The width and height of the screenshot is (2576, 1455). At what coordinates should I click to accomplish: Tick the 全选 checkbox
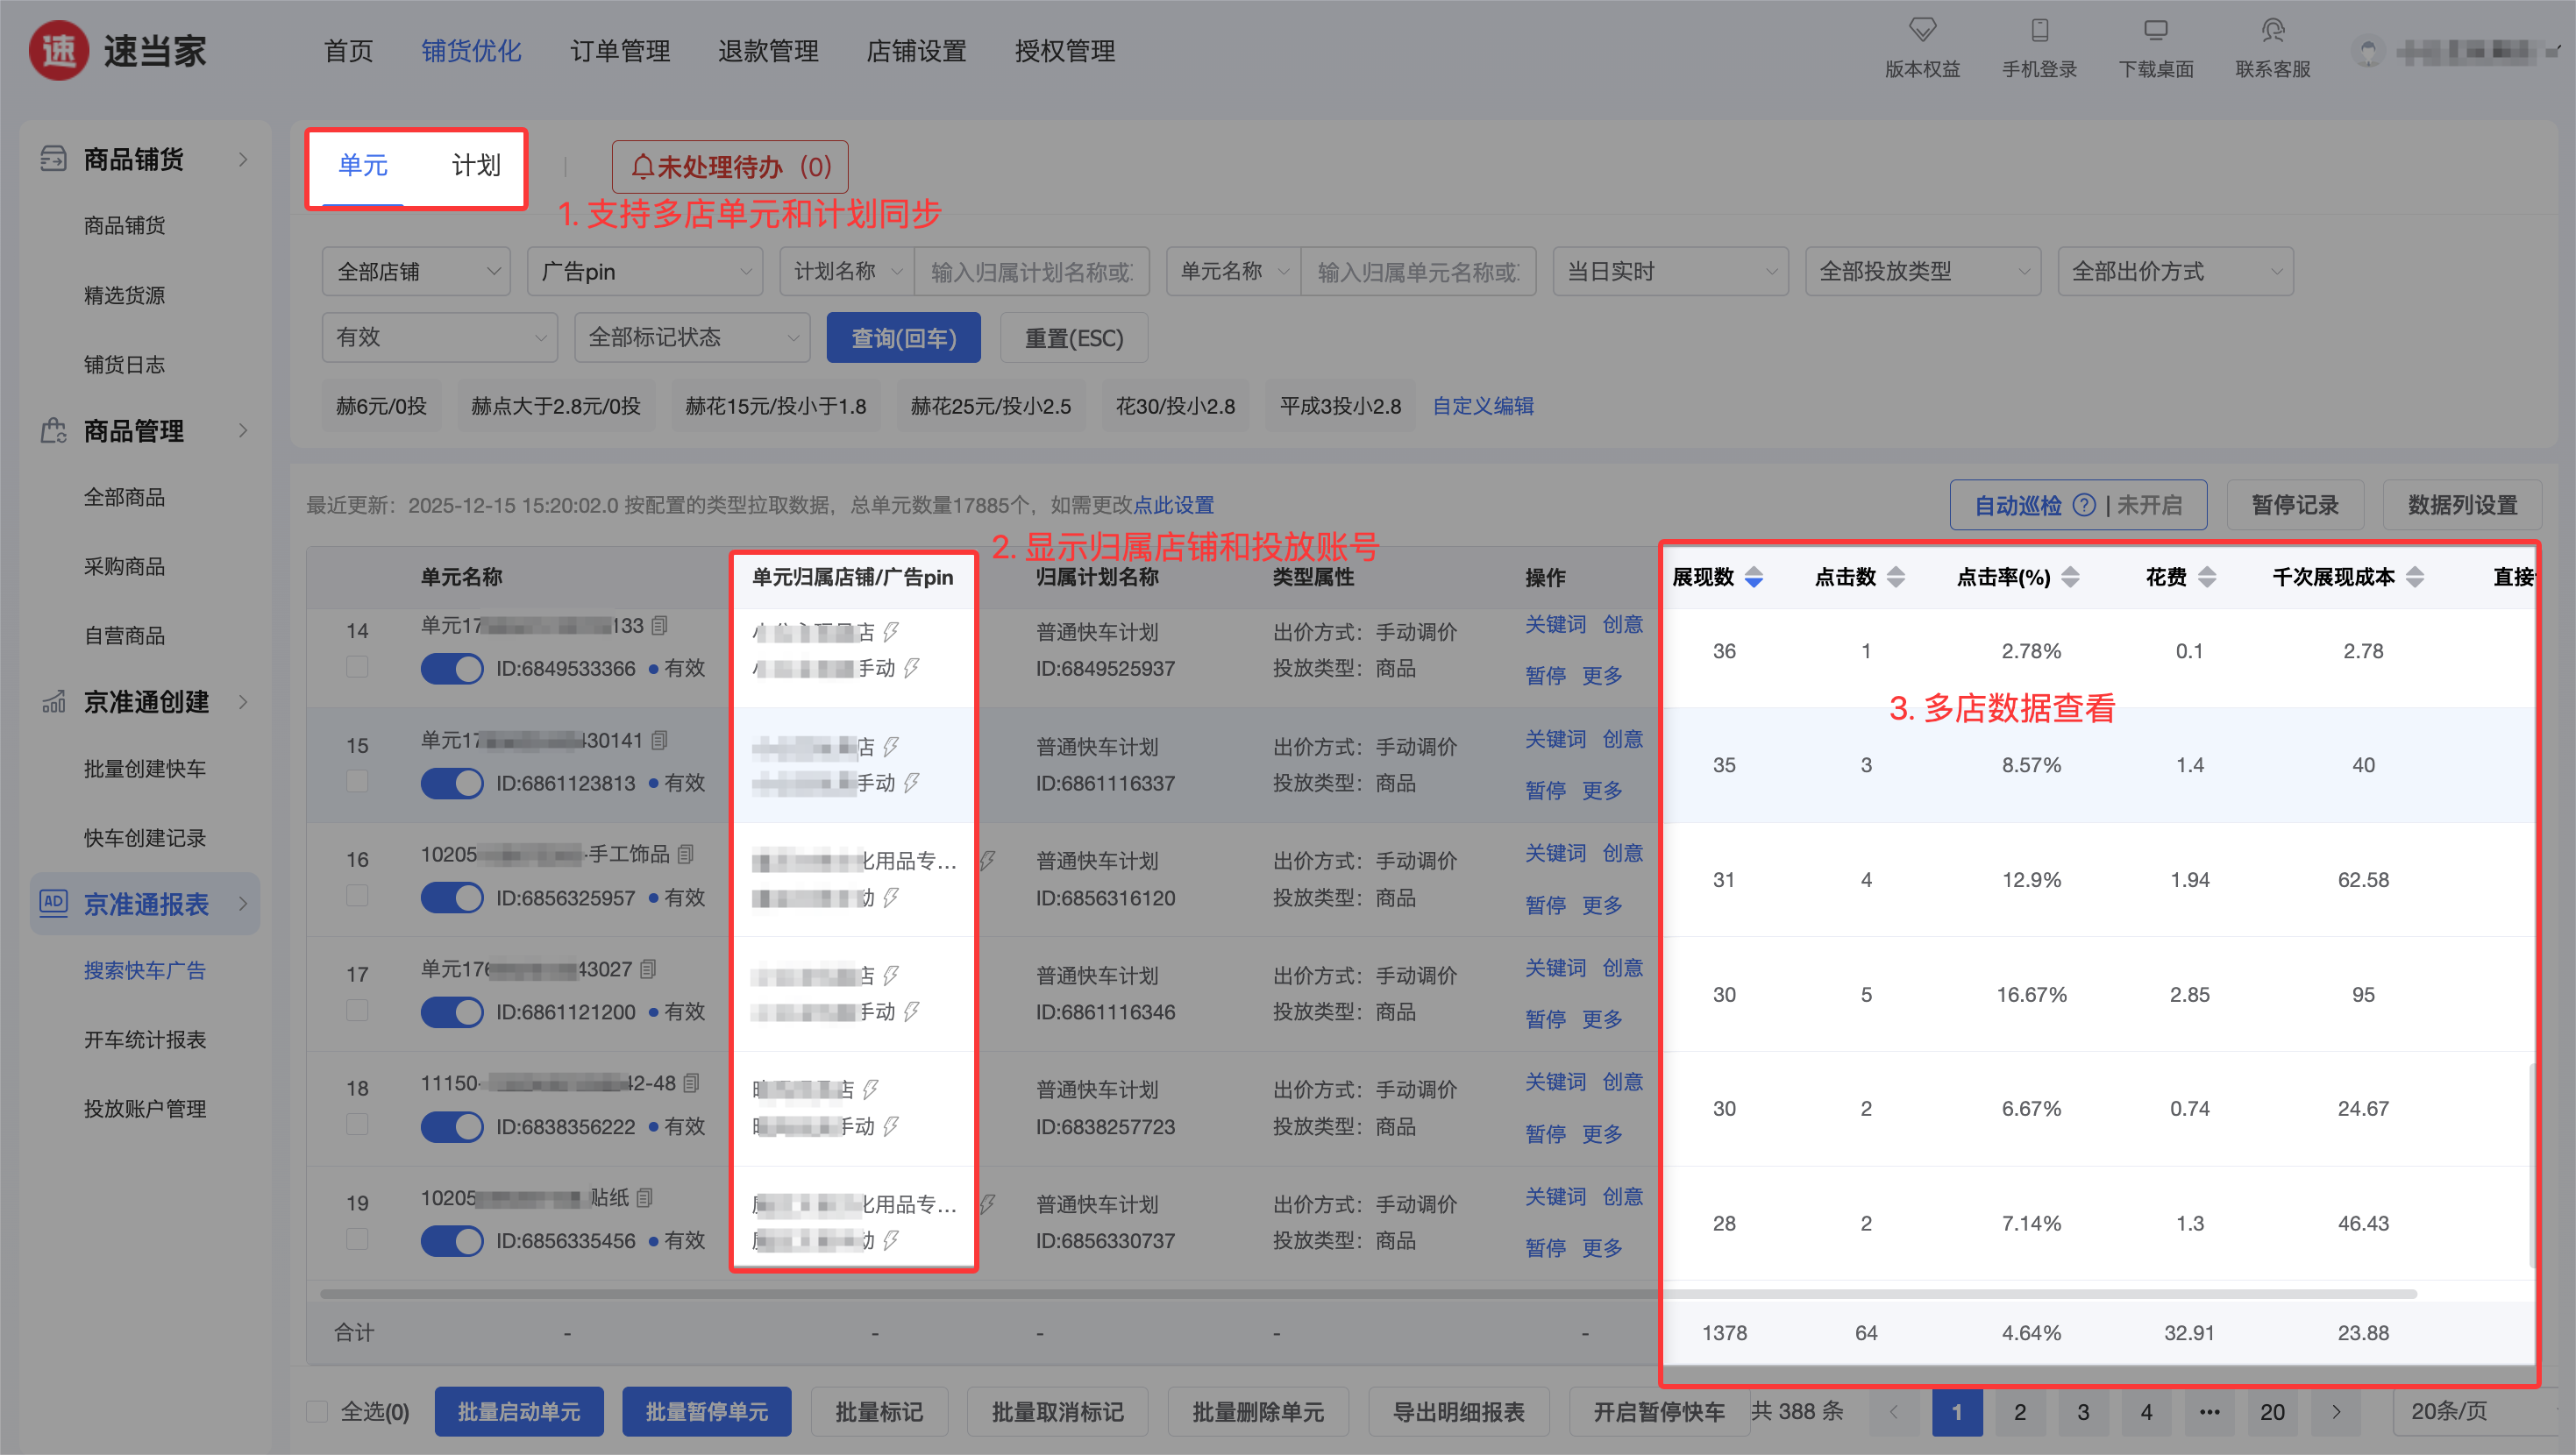point(317,1411)
